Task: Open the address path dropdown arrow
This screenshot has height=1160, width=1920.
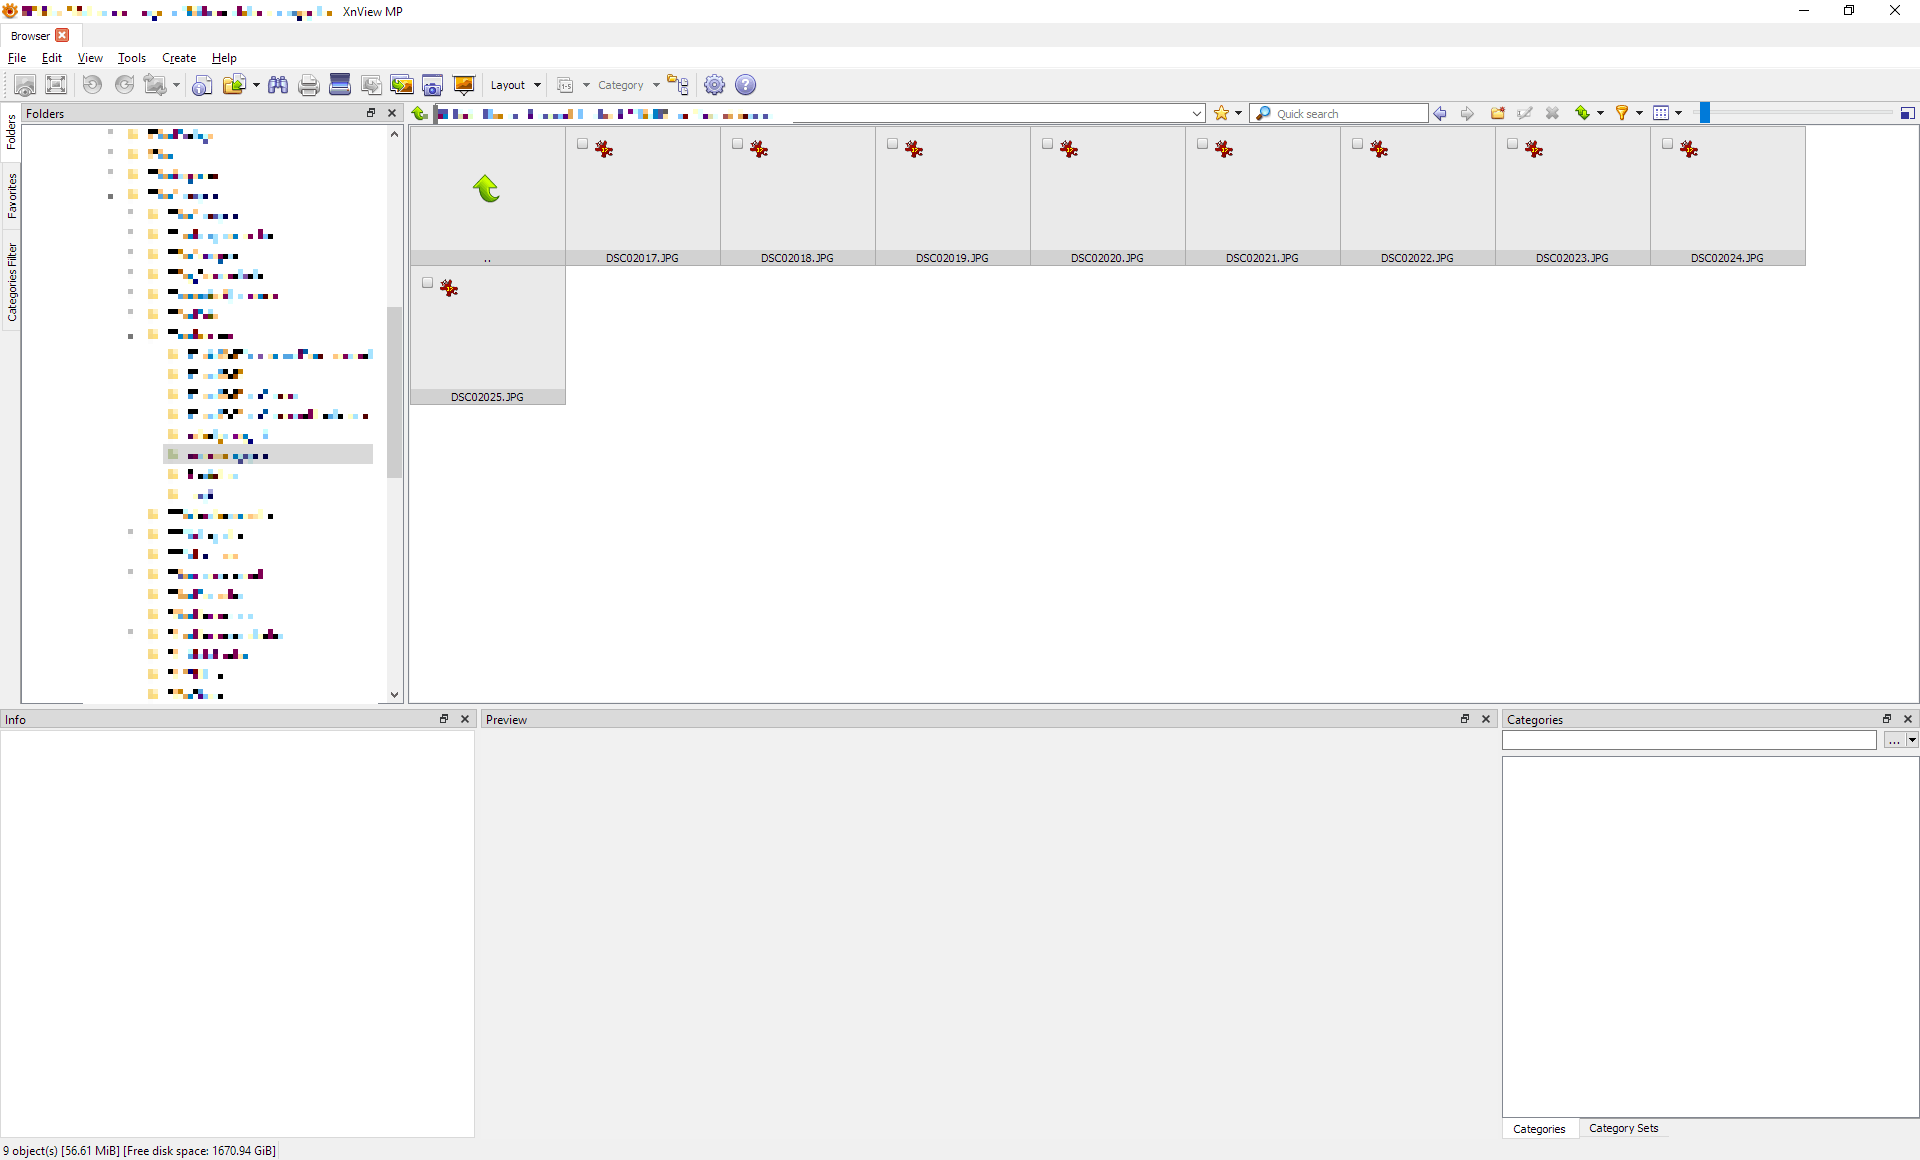Action: point(1196,113)
